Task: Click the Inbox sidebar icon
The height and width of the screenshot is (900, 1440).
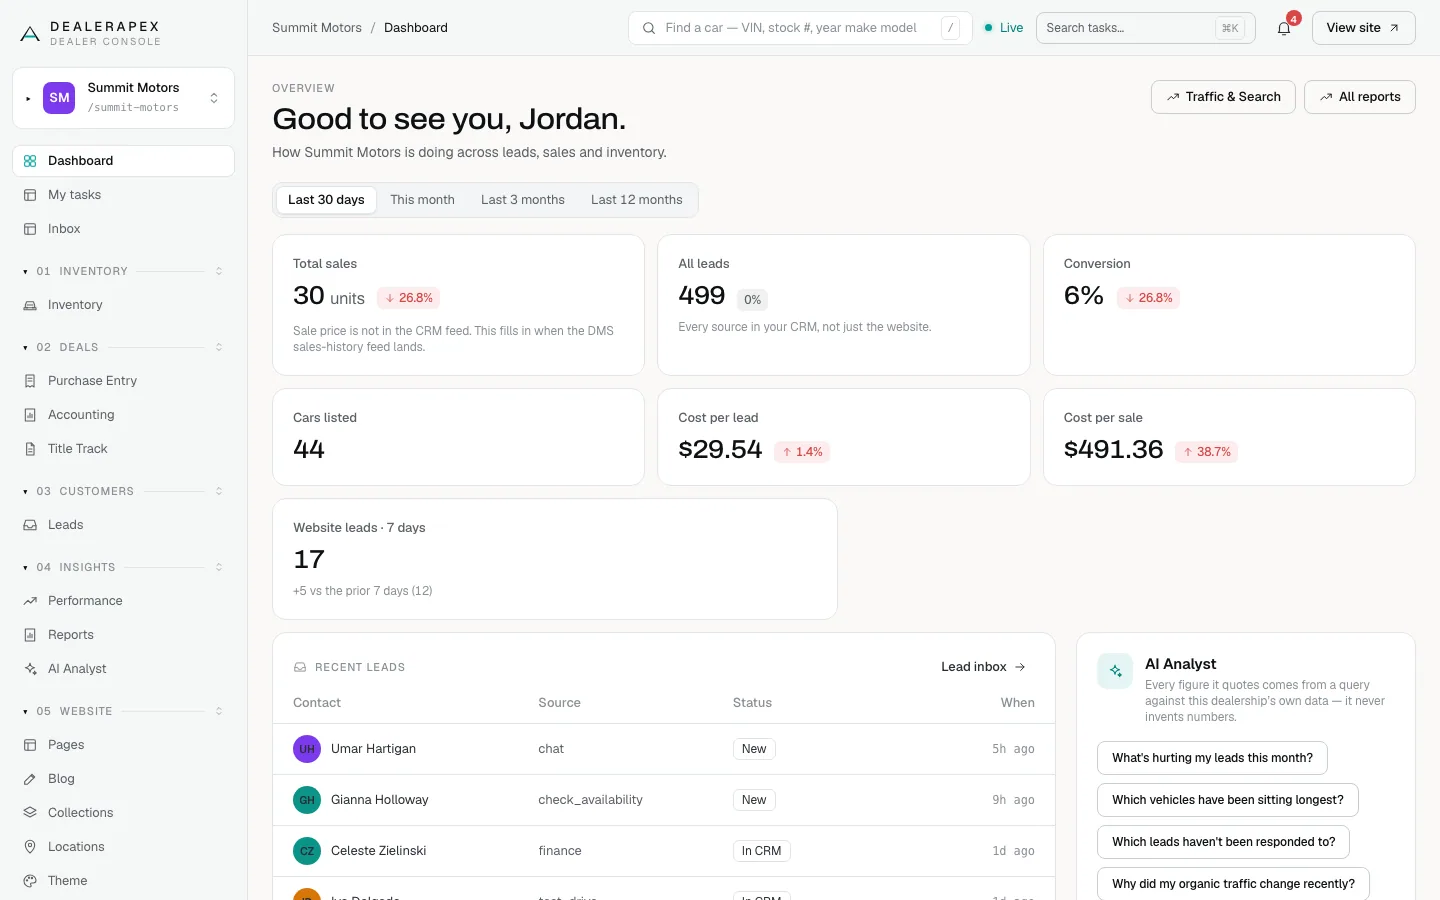Action: (x=30, y=229)
